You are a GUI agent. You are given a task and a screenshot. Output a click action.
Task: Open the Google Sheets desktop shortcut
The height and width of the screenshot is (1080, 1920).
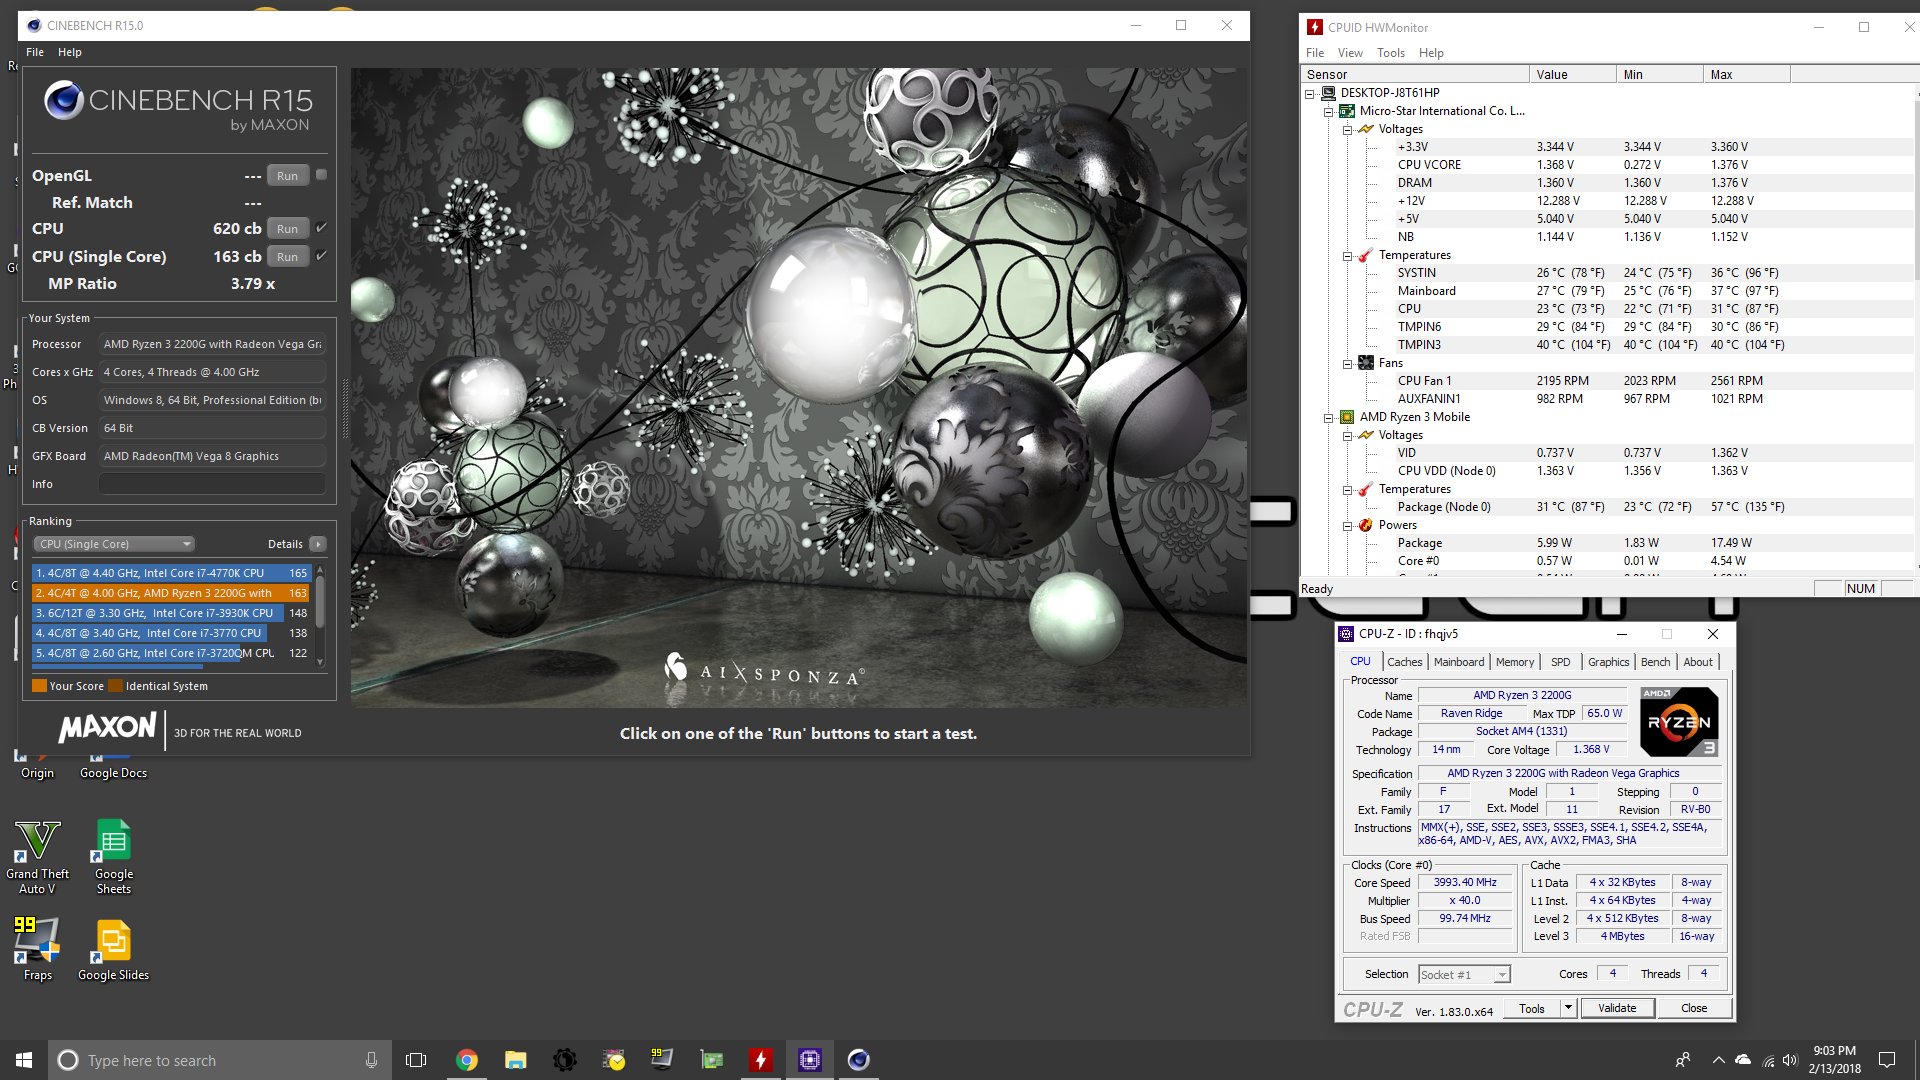click(113, 856)
